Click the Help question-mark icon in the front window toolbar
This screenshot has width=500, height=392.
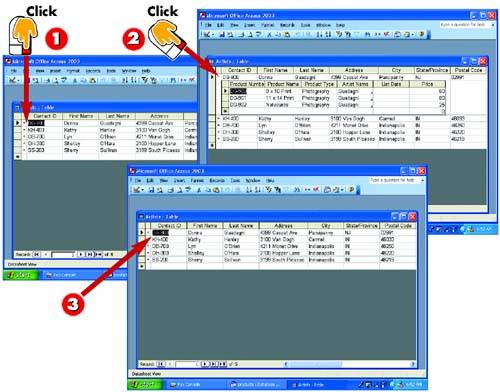[x=351, y=190]
